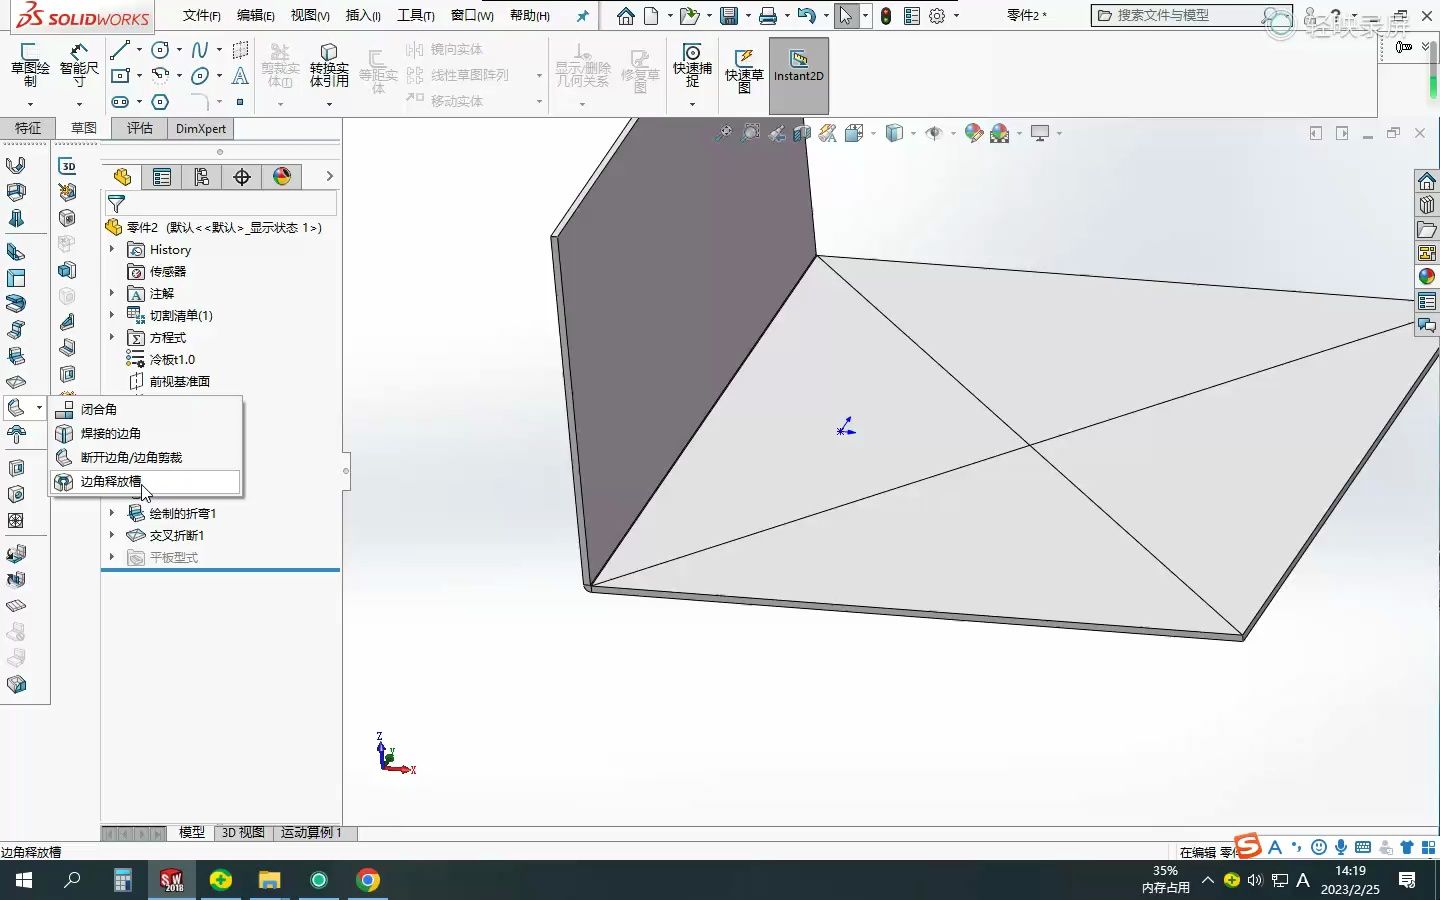Click the Chrome icon on the taskbar
This screenshot has height=900, width=1440.
367,882
